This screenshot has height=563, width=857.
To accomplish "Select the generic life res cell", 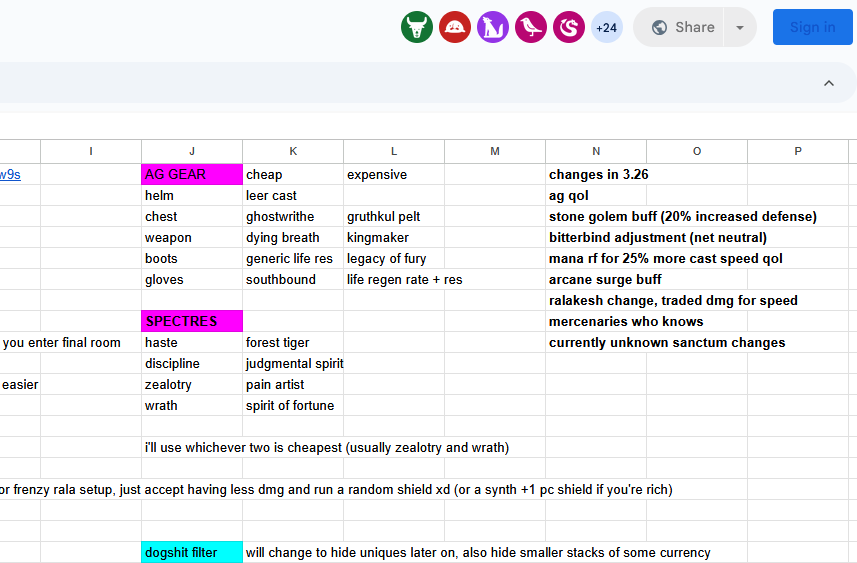I will (x=293, y=259).
